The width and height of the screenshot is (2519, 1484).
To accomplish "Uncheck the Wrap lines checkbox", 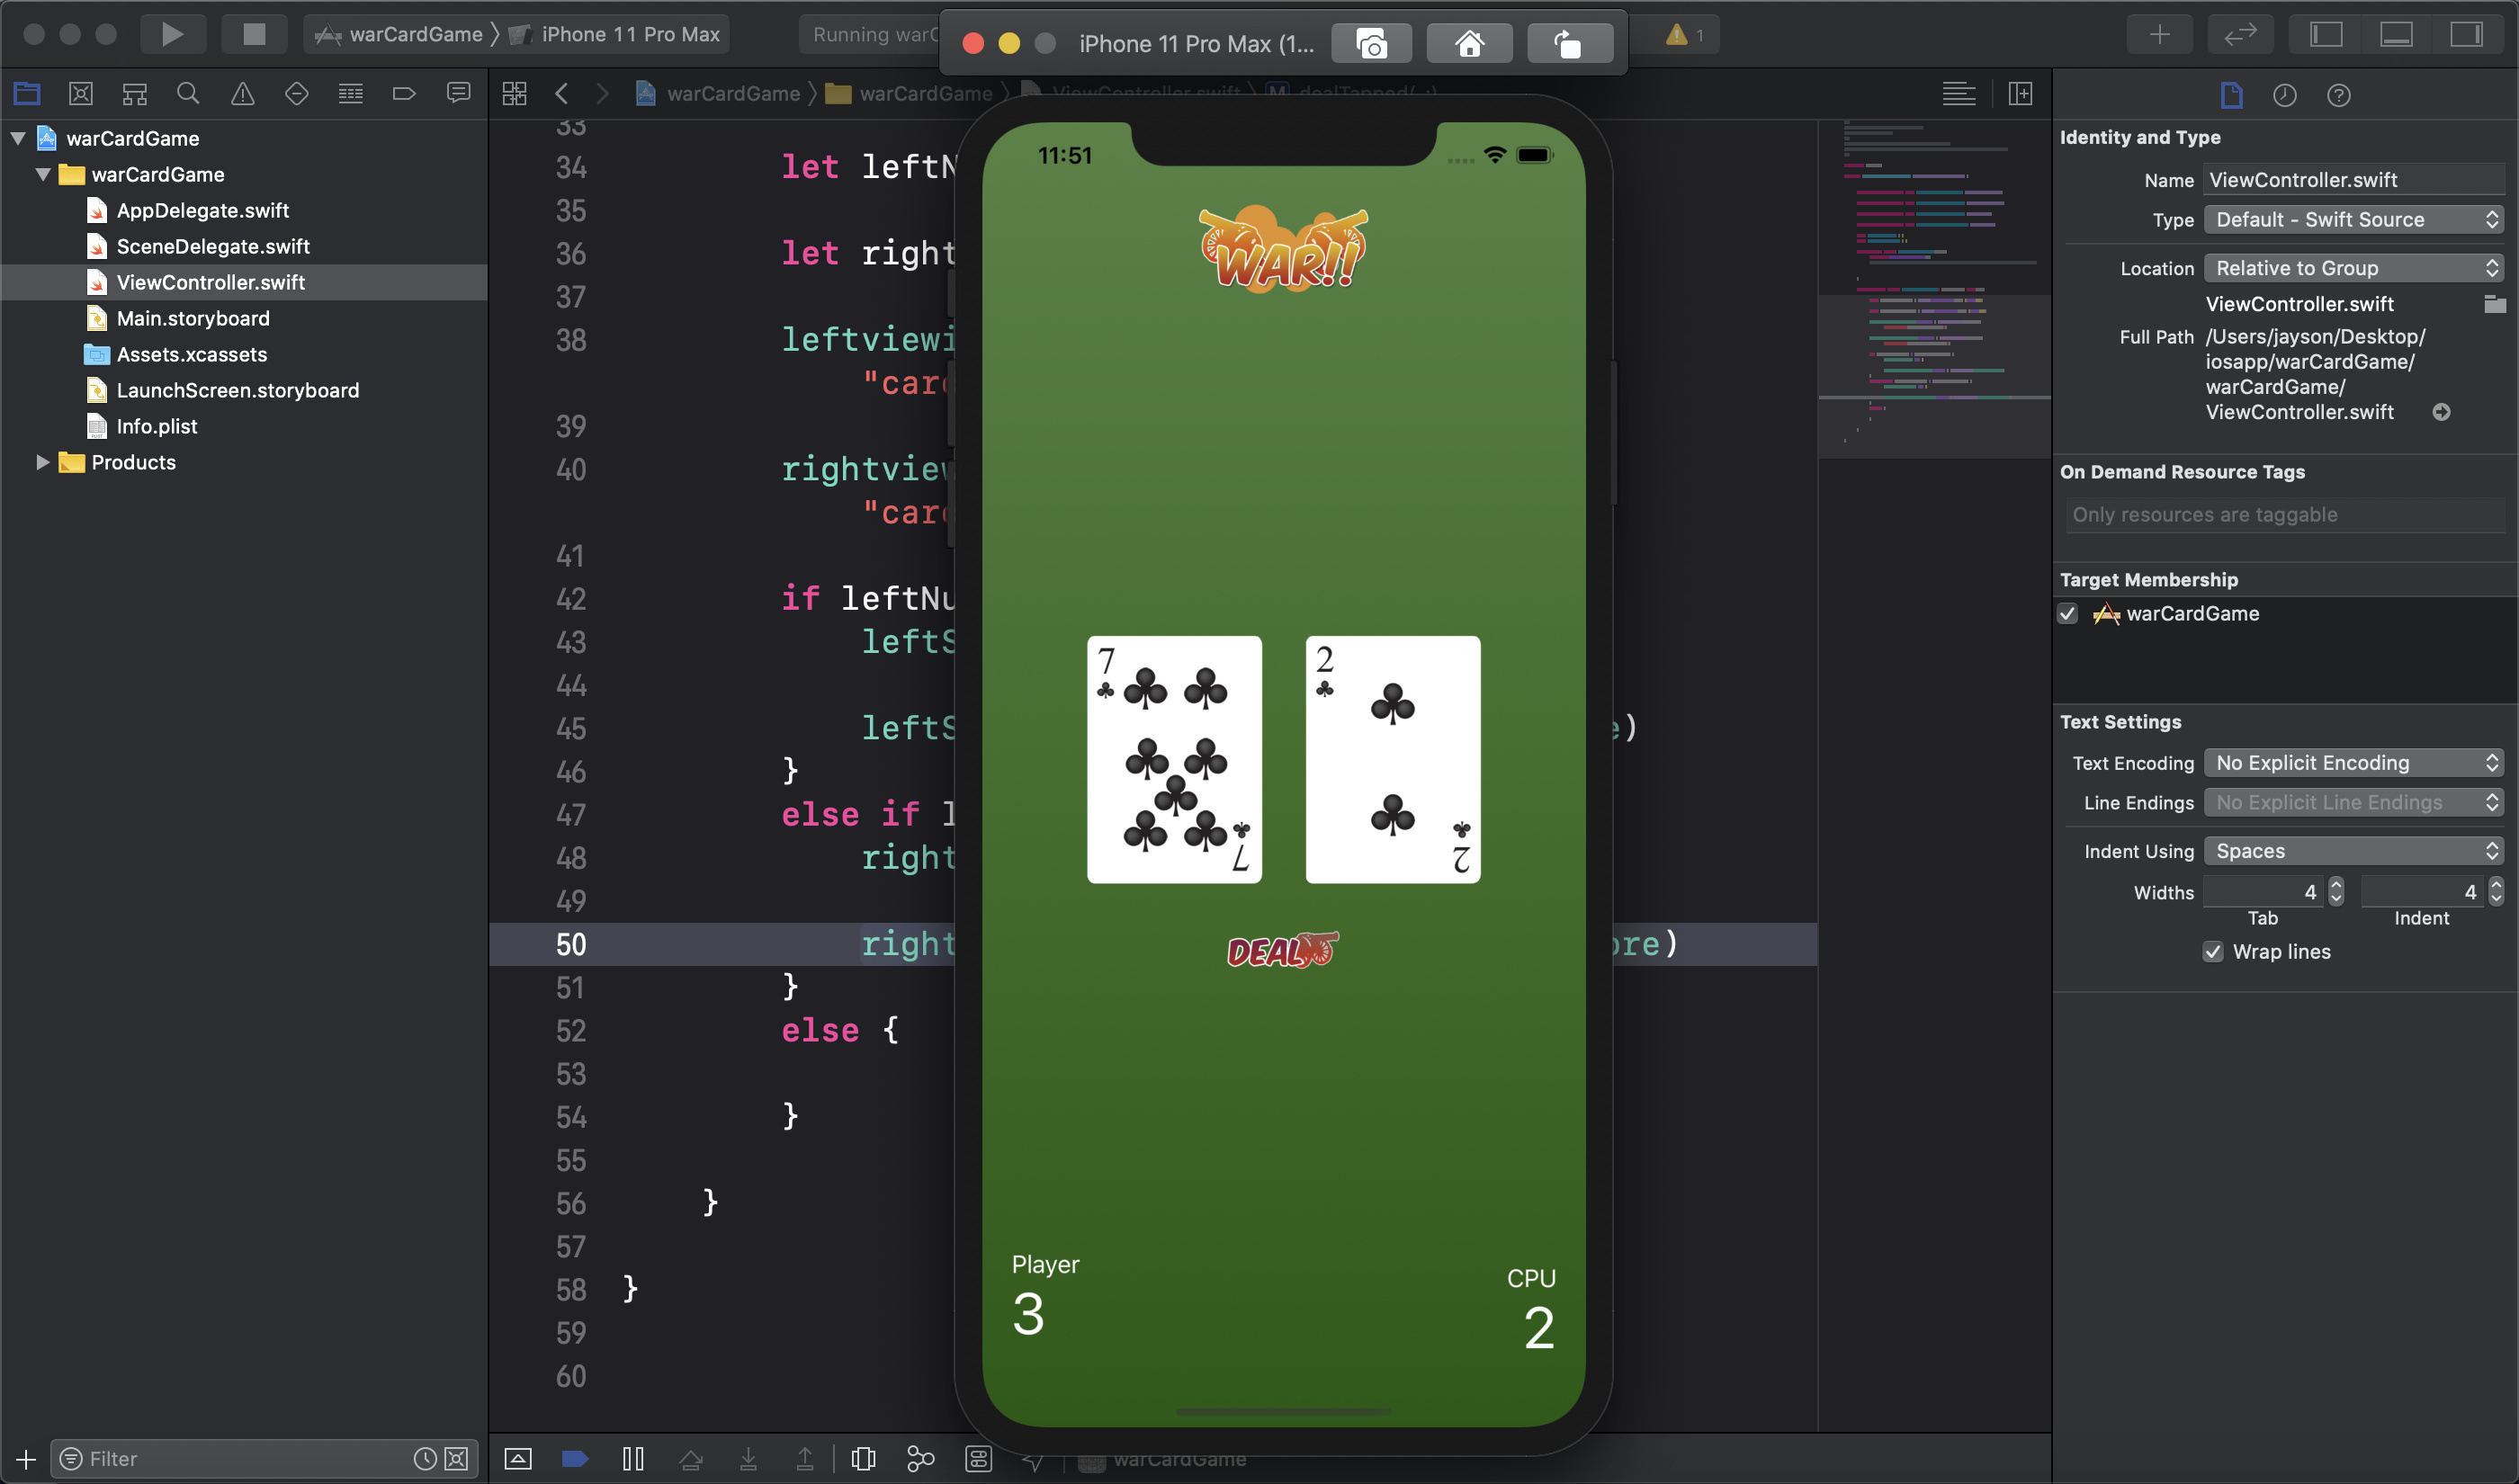I will pyautogui.click(x=2213, y=952).
